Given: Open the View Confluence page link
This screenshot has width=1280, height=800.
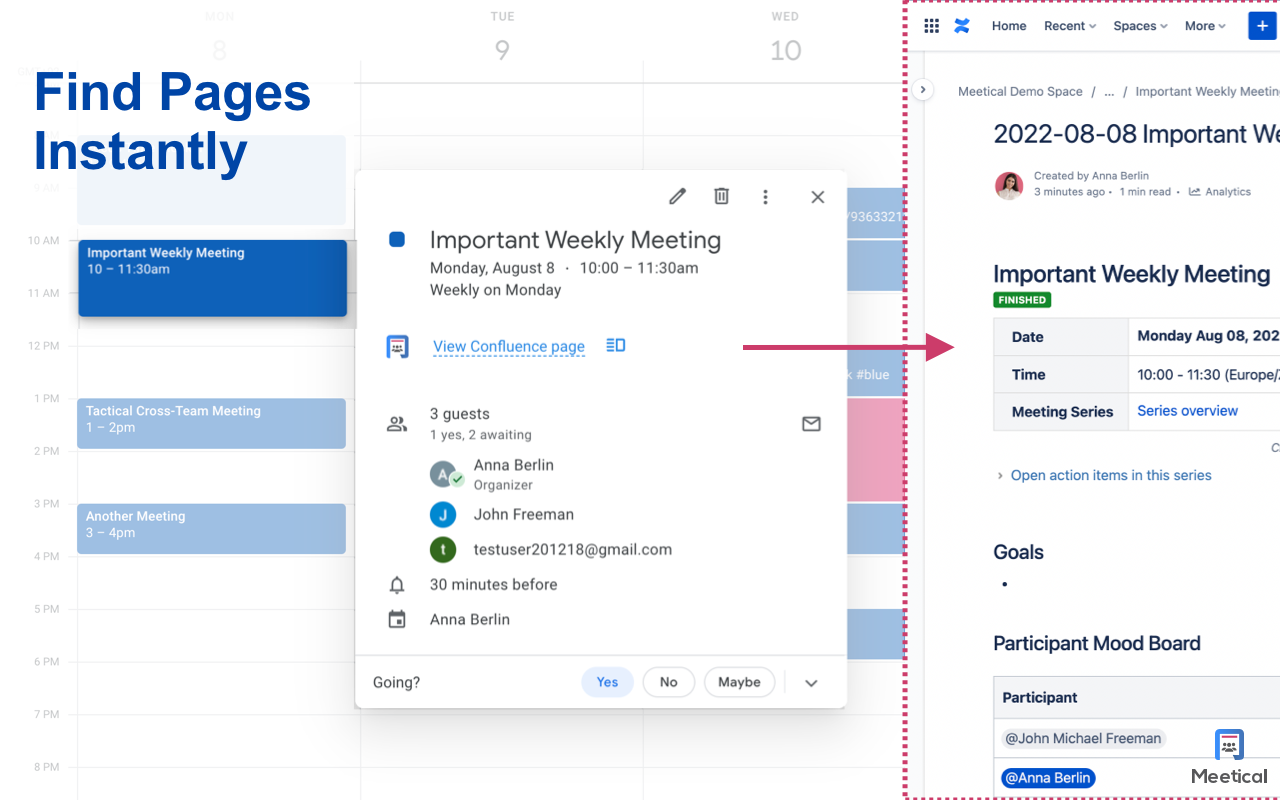Looking at the screenshot, I should point(508,346).
